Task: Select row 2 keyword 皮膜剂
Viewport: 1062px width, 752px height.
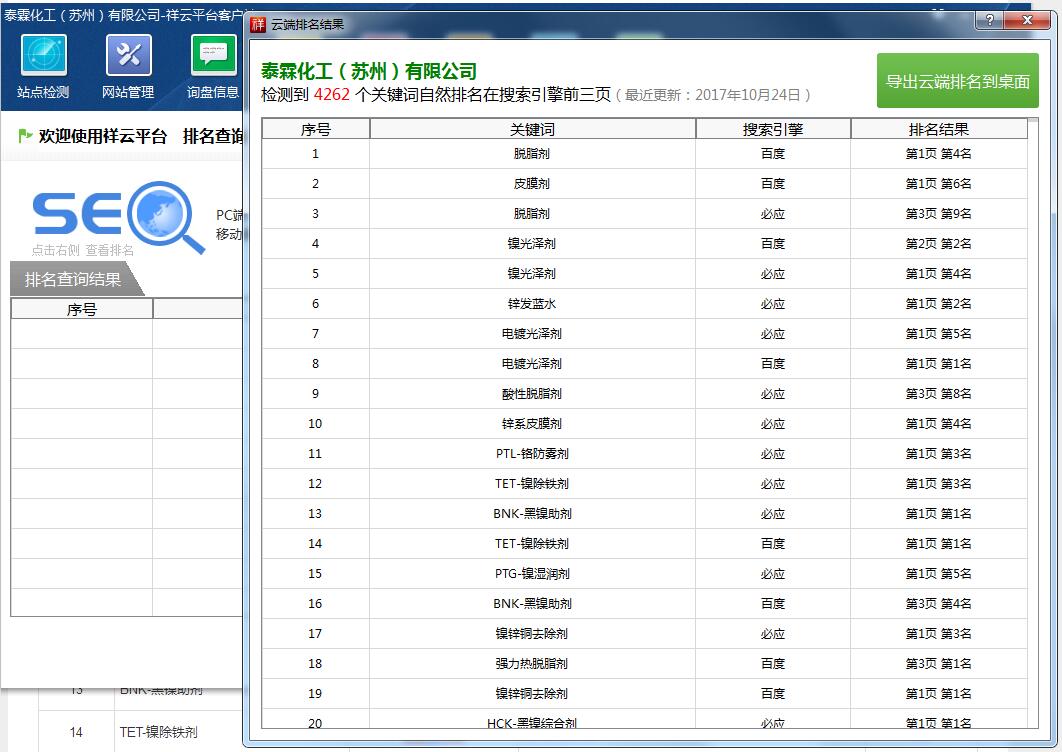Action: tap(532, 184)
